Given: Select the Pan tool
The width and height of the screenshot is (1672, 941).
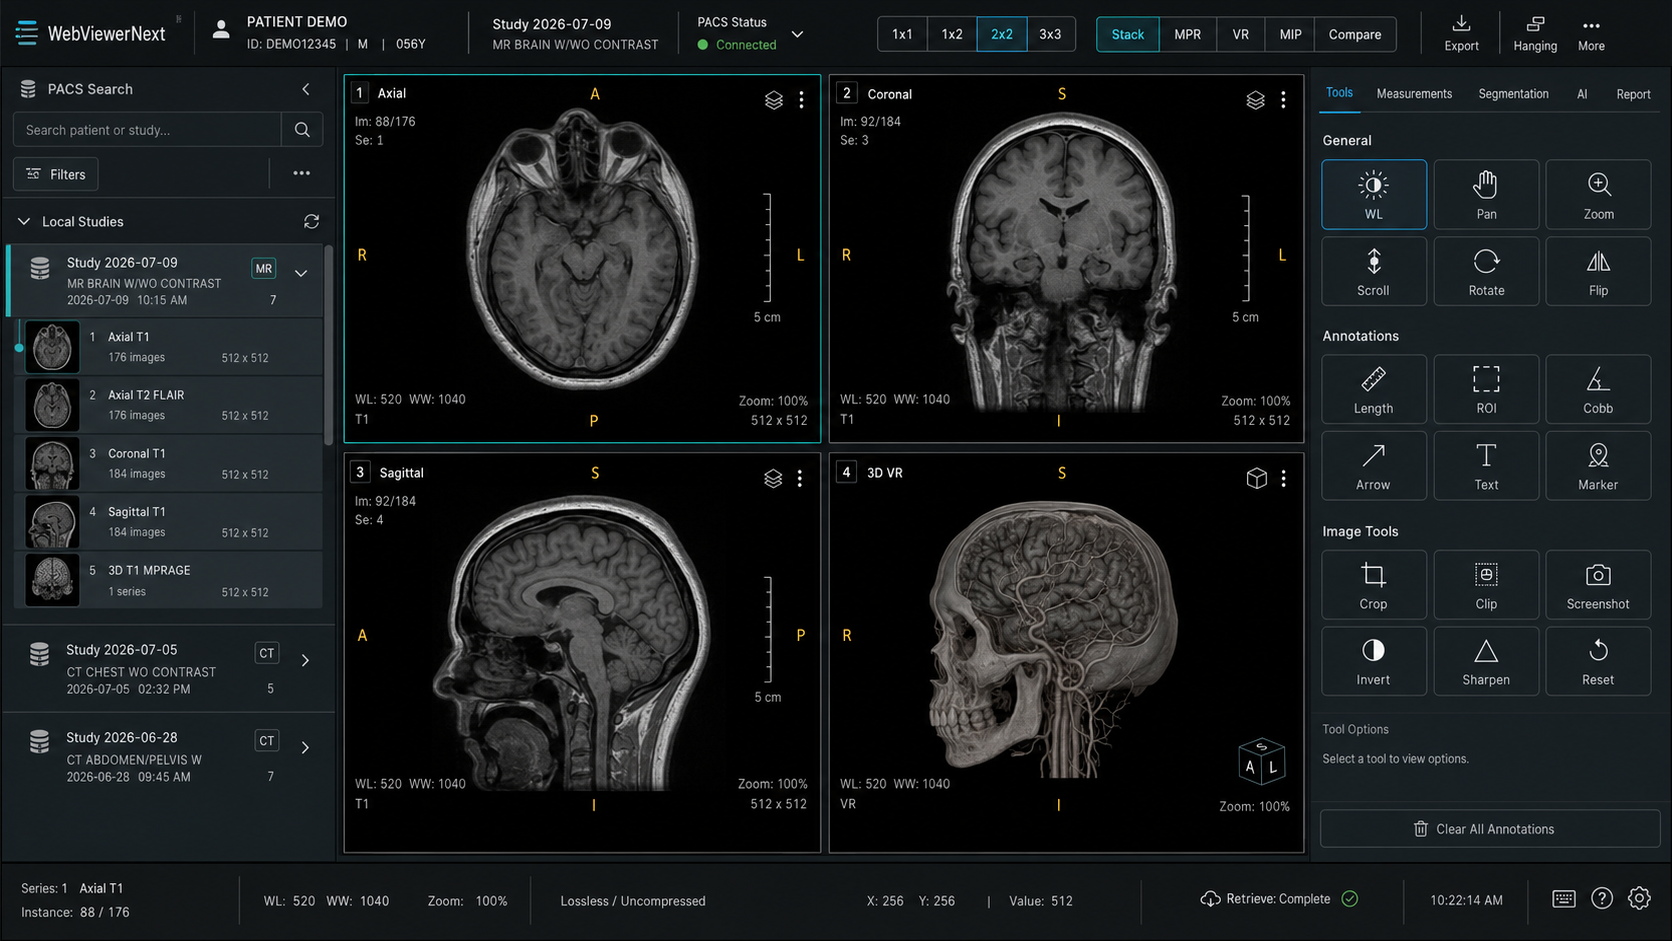Looking at the screenshot, I should coord(1486,194).
